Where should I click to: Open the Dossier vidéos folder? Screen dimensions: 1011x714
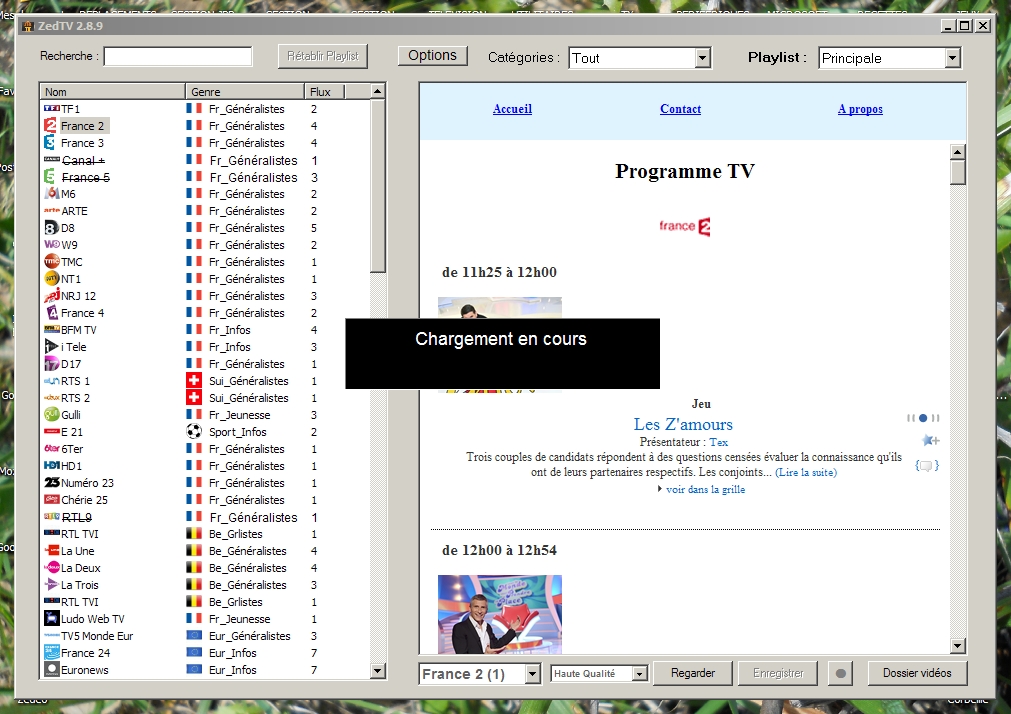coord(916,673)
